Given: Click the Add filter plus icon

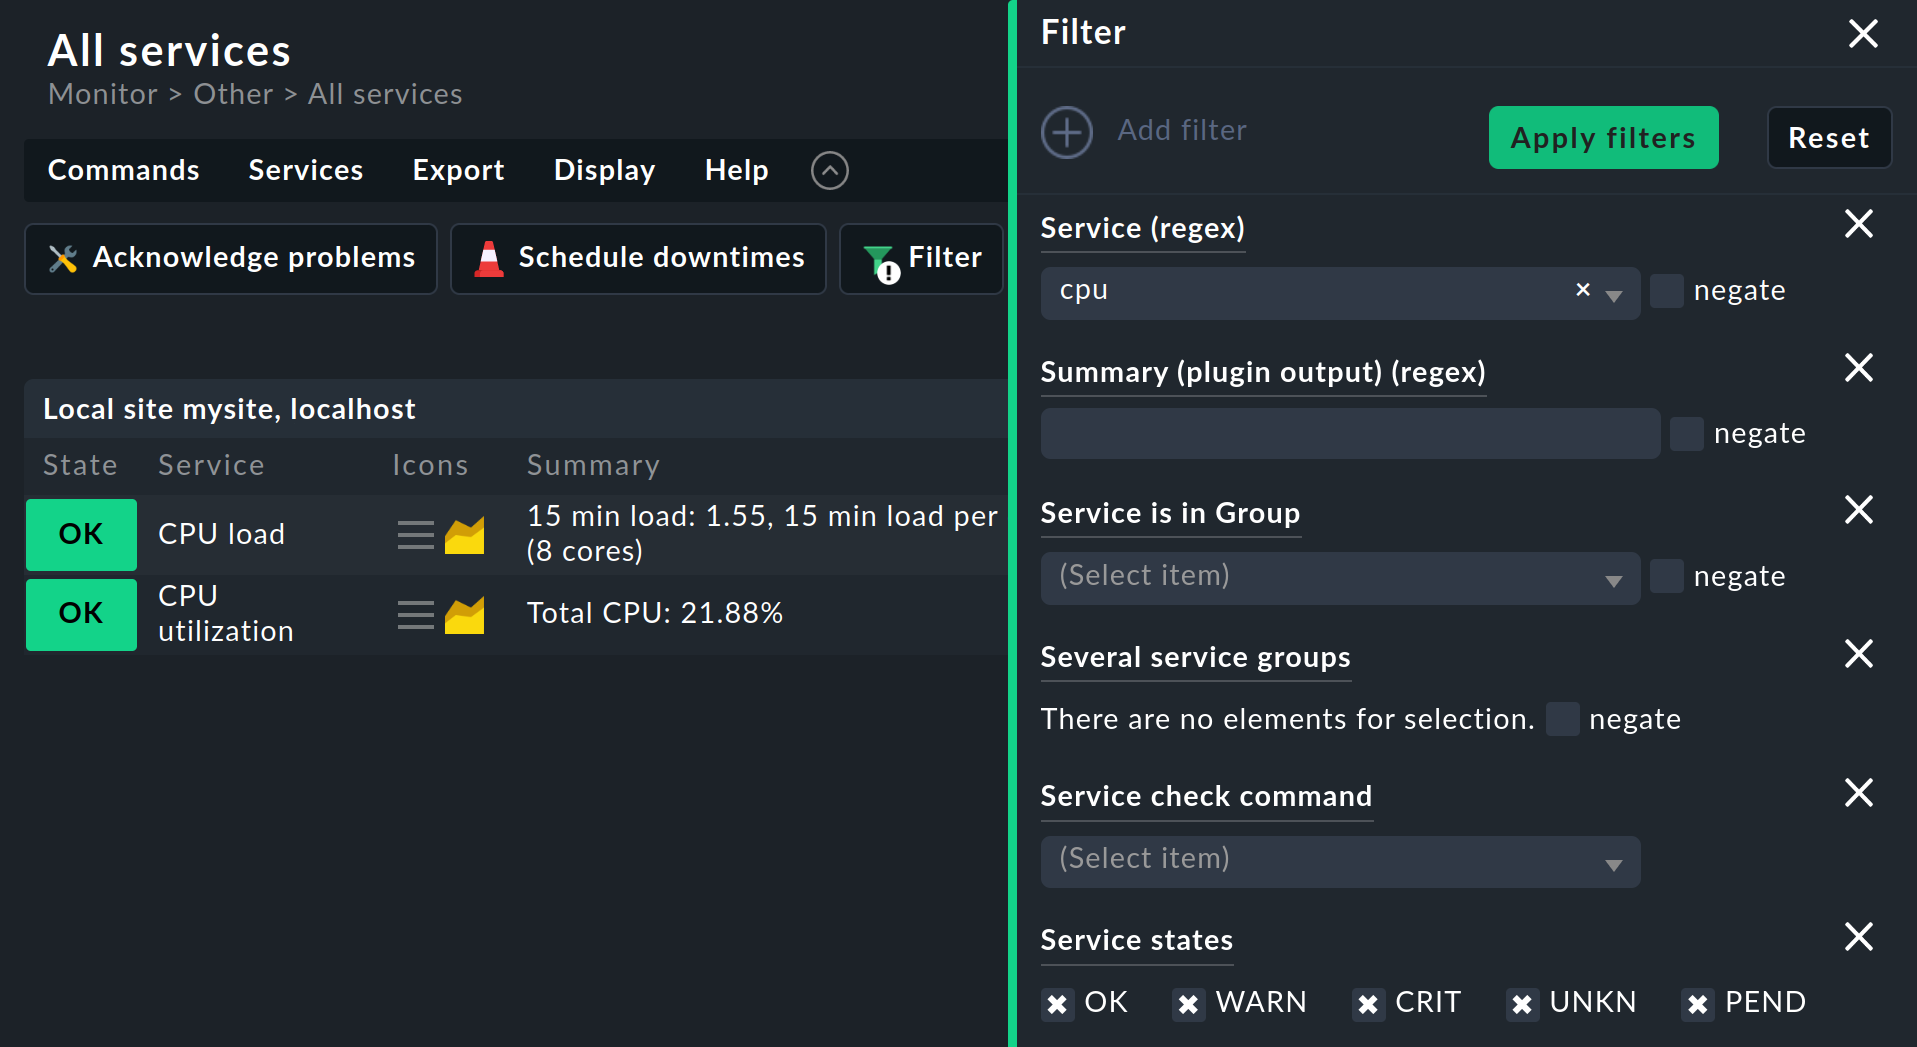Looking at the screenshot, I should (x=1067, y=132).
